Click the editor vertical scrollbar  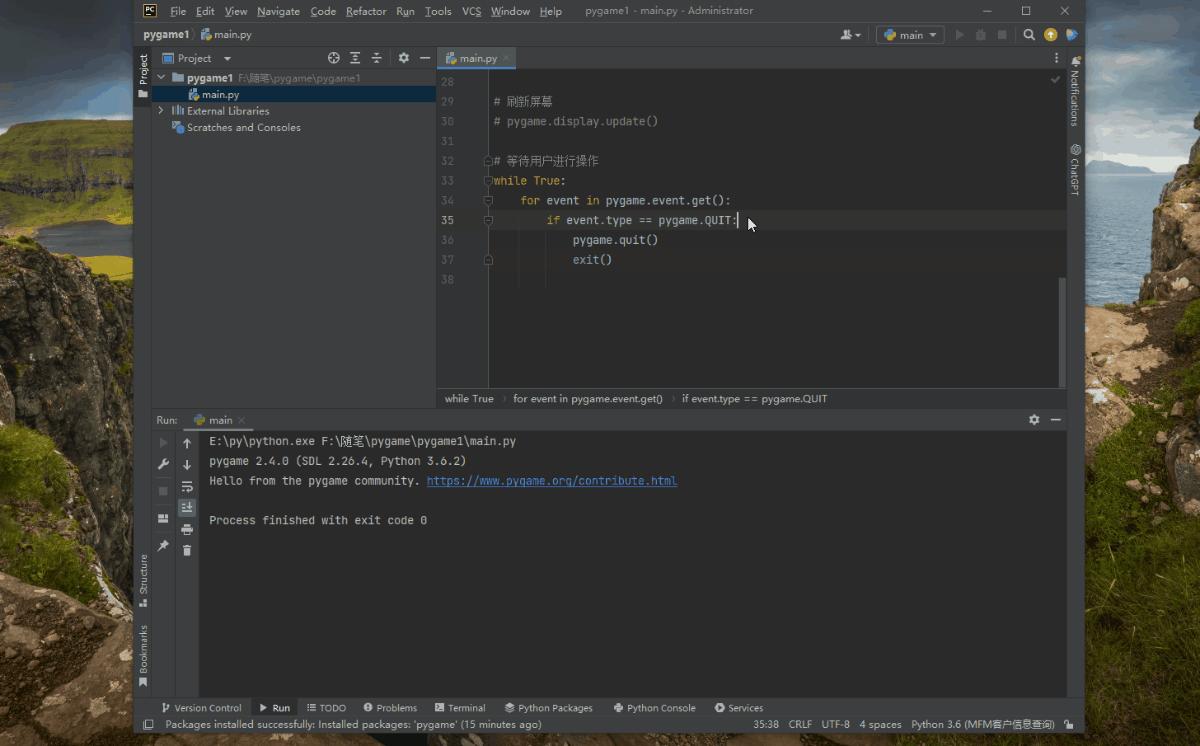[x=1062, y=330]
